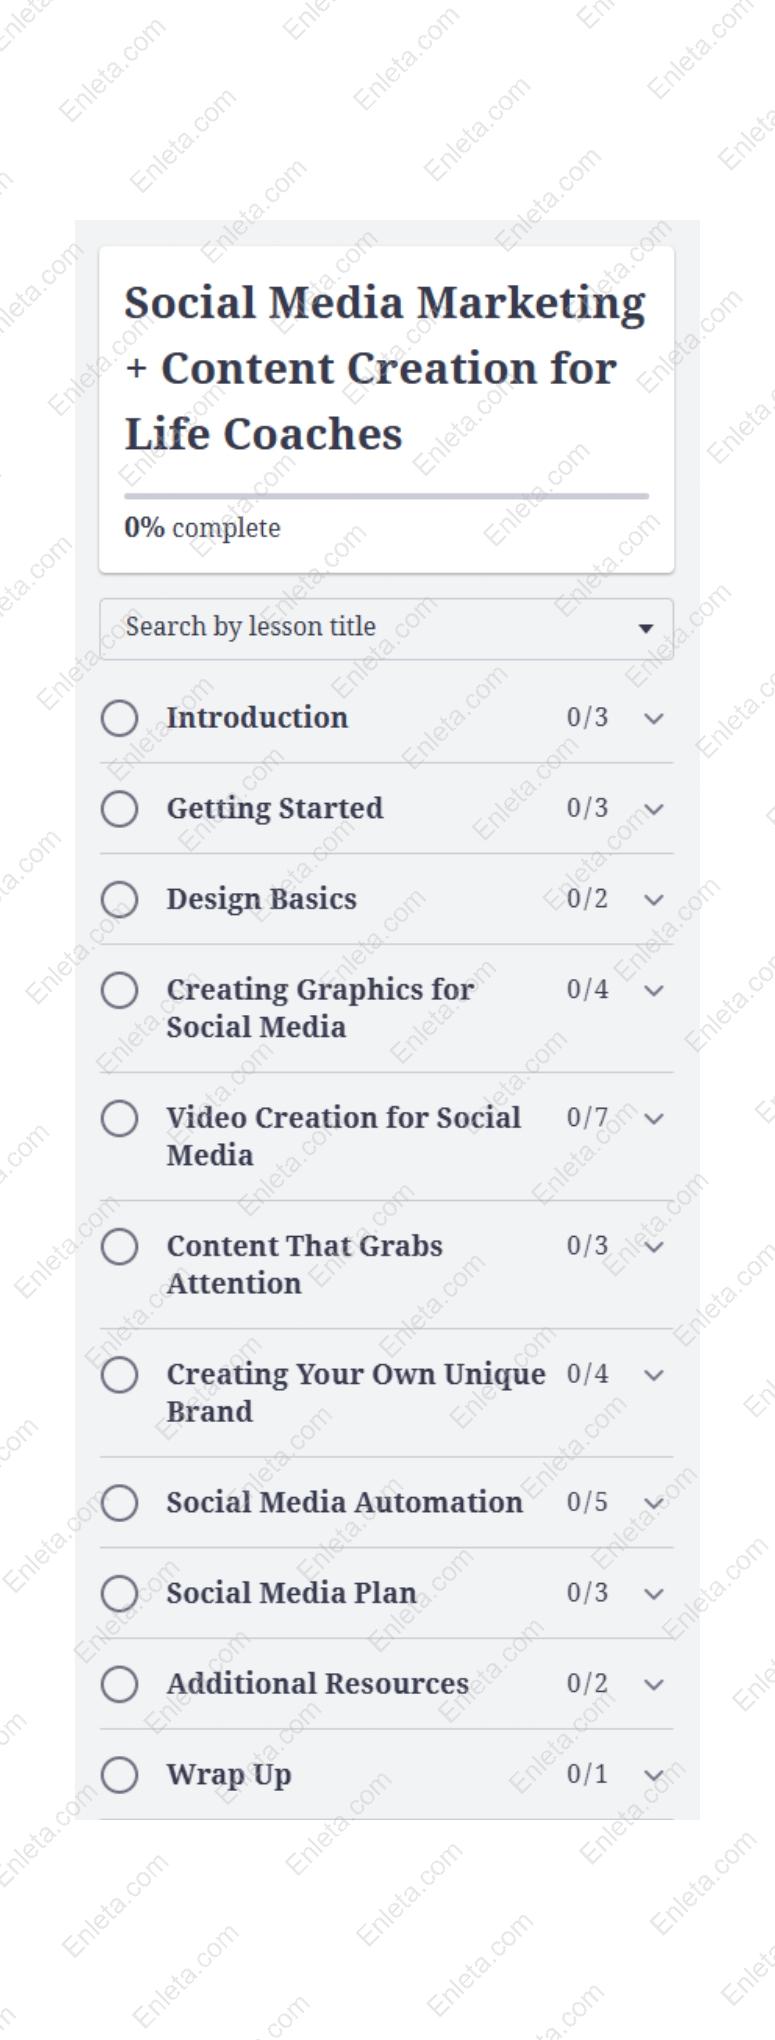775x2040 pixels.
Task: Click the Content That Grabs Attention circle
Action: coord(119,1246)
